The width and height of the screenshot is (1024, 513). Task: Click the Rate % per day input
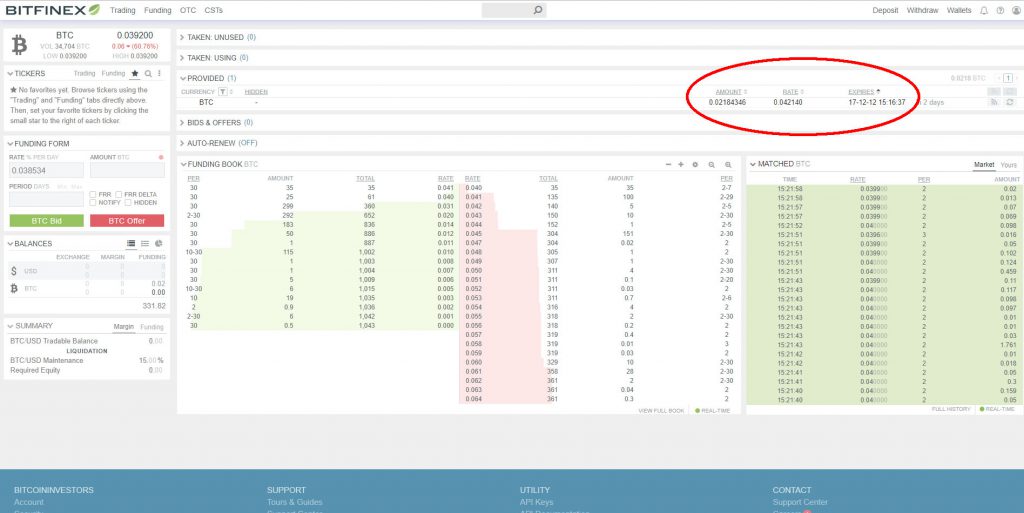(x=46, y=170)
